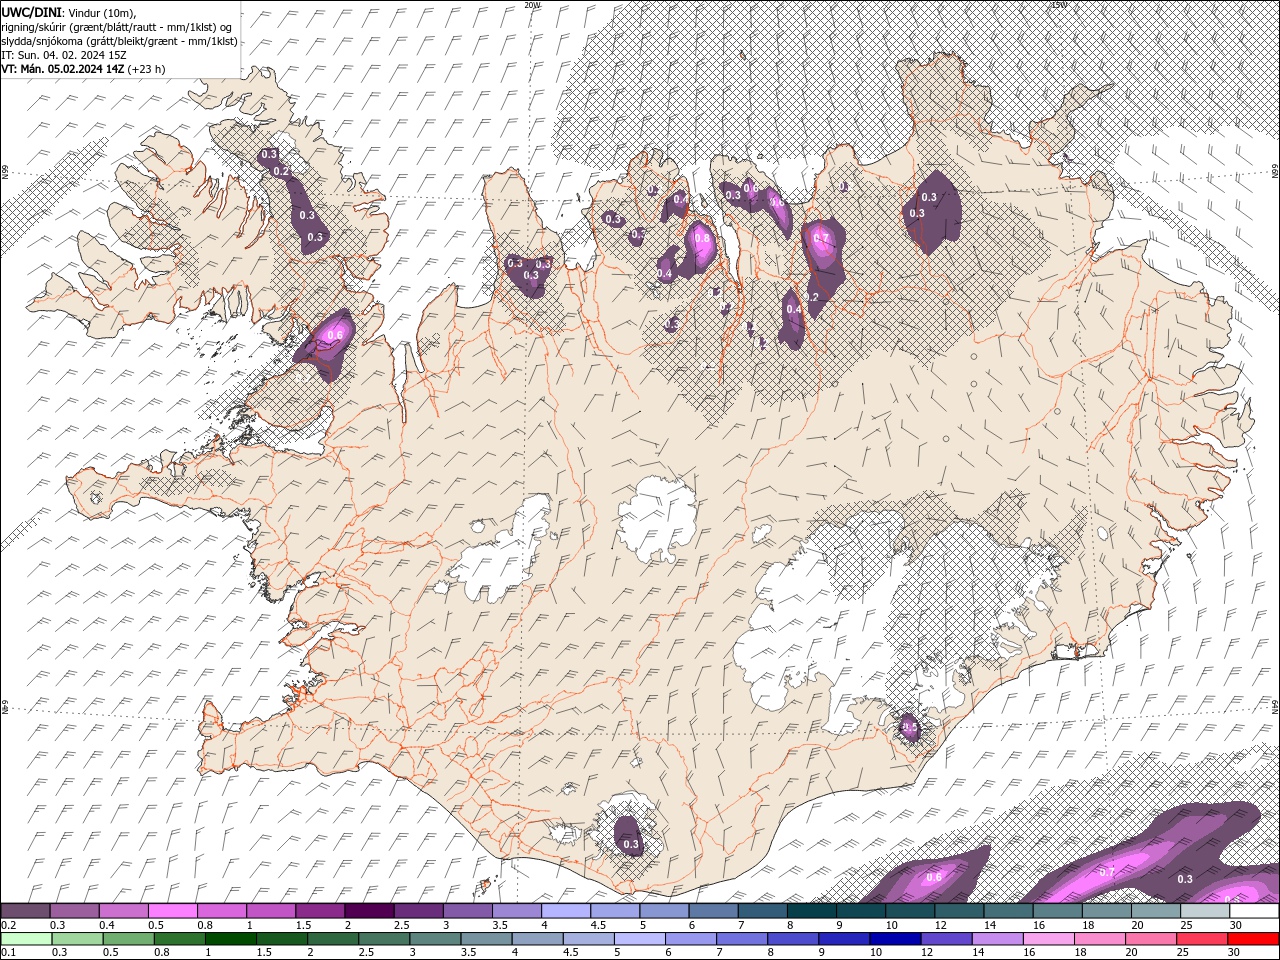The width and height of the screenshot is (1280, 960).
Task: Click the 0.6 label on the Breiðafjörður cell
Action: [x=336, y=335]
